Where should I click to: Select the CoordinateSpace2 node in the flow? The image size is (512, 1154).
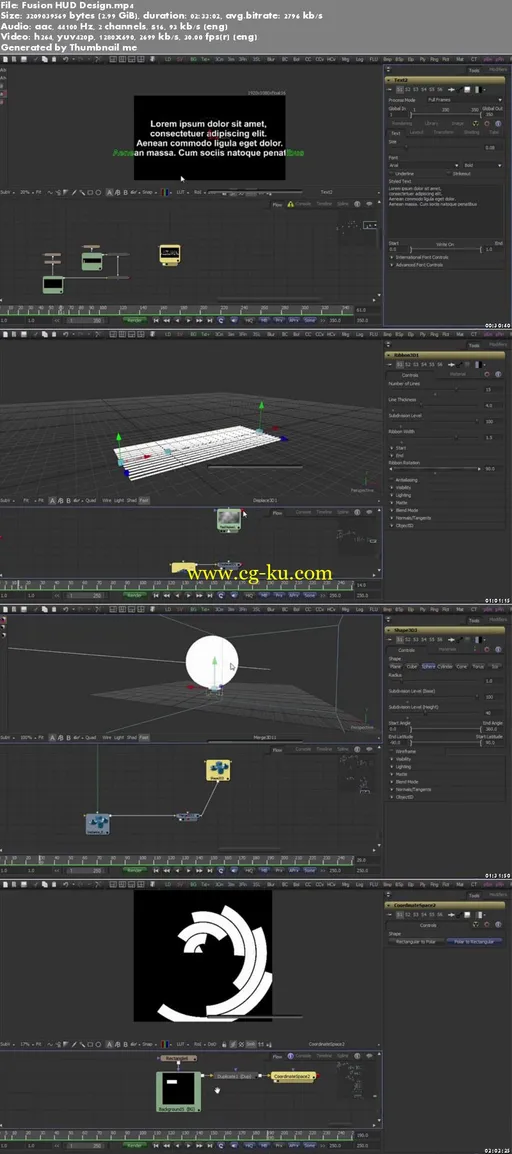(293, 1076)
